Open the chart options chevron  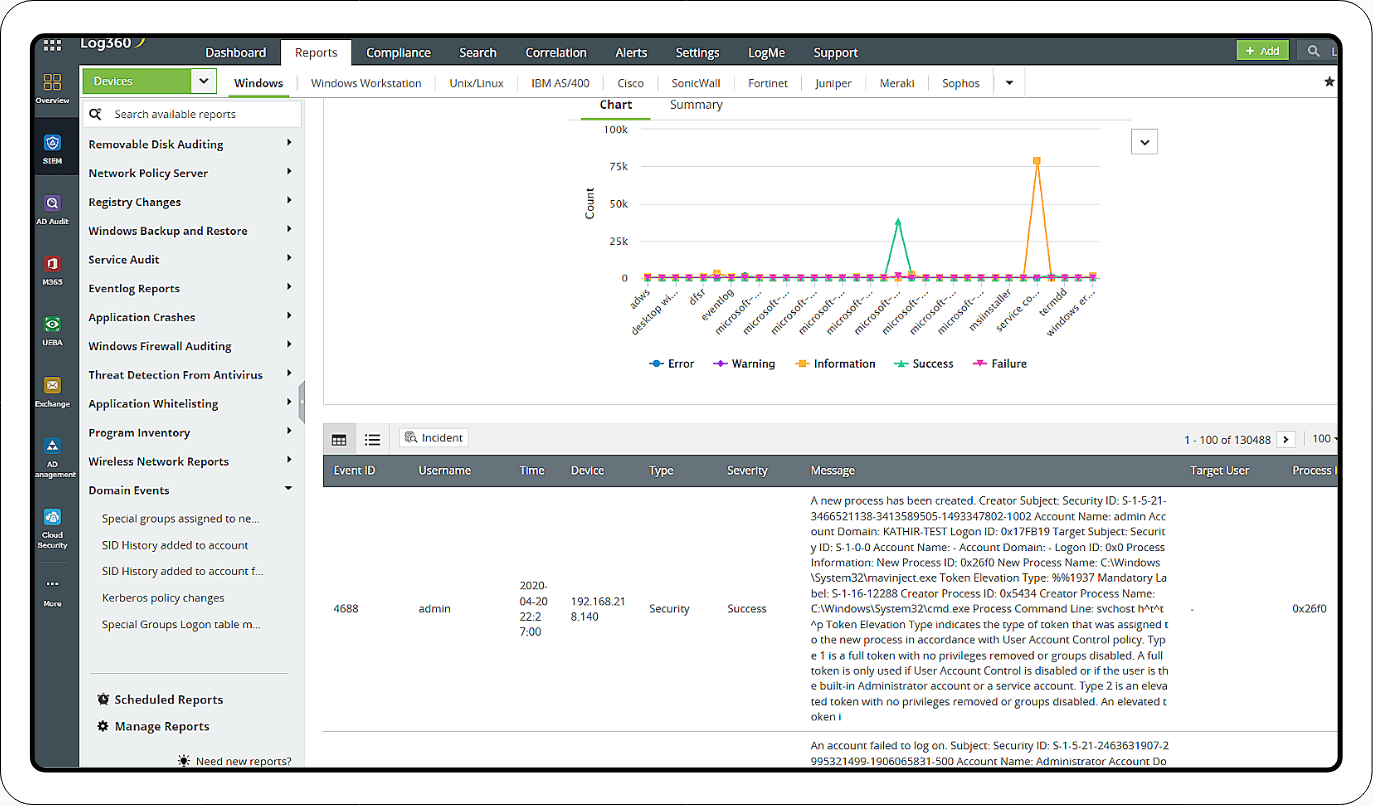point(1143,141)
